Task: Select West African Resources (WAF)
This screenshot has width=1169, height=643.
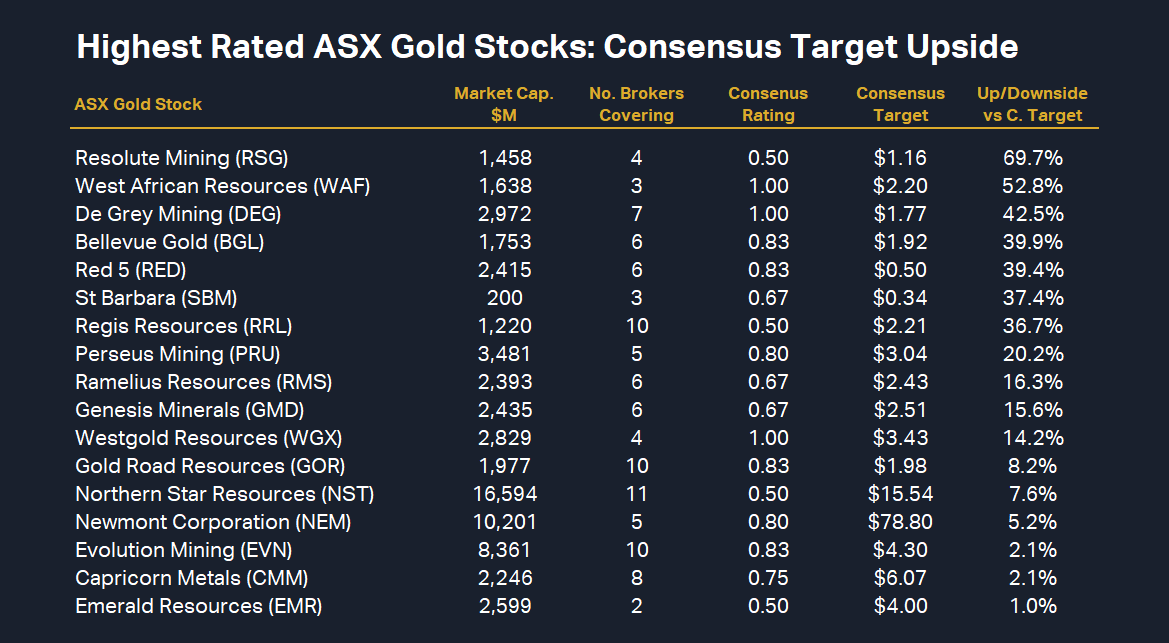Action: (x=205, y=186)
